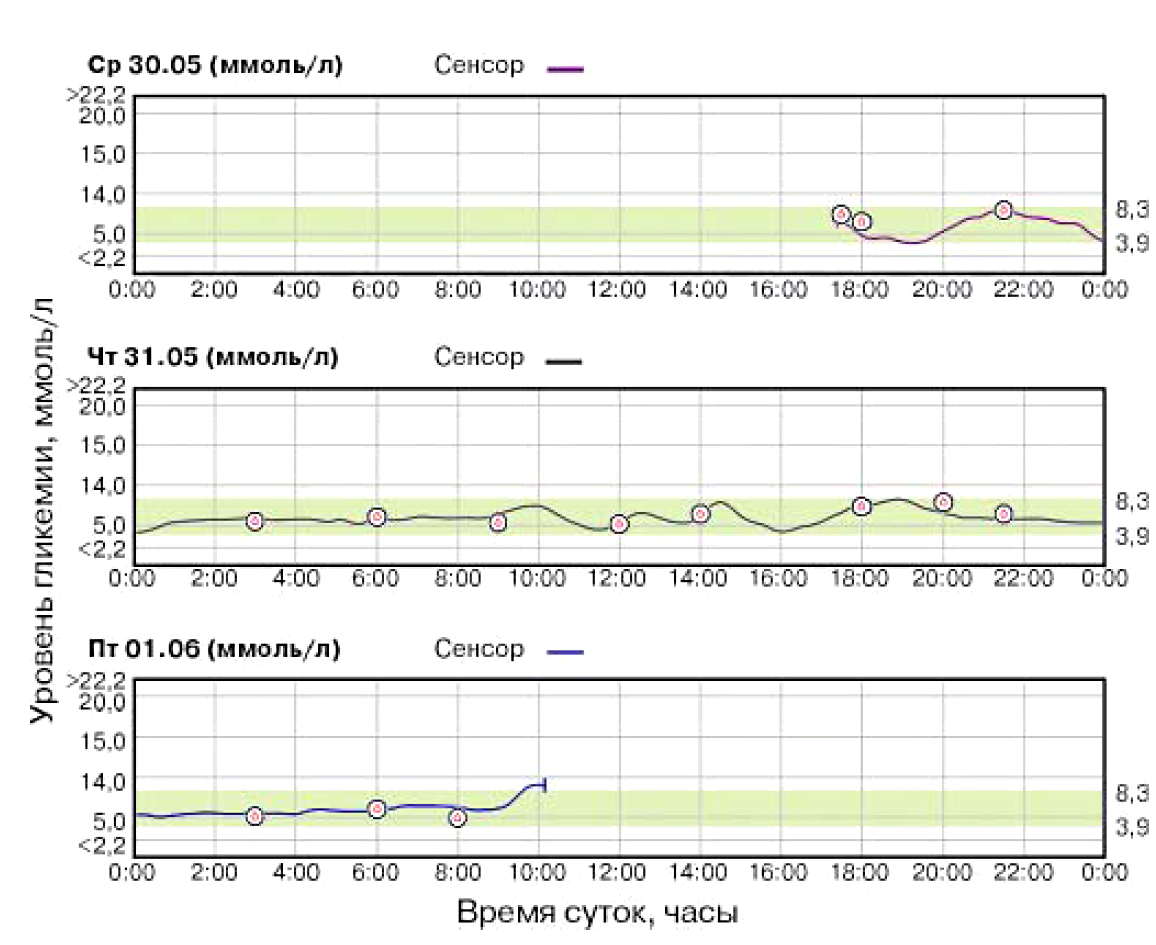Click the '3,9' right-side label on Ср 30.05 chart
This screenshot has height=945, width=1156.
pyautogui.click(x=1132, y=243)
